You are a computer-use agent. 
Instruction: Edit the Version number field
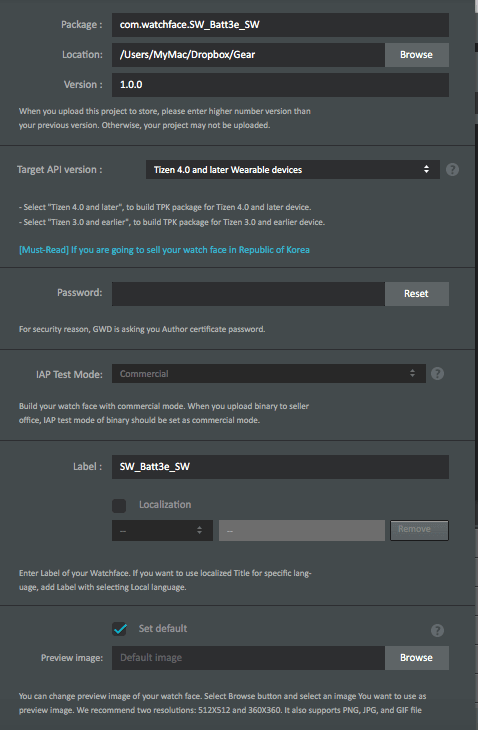(x=280, y=85)
